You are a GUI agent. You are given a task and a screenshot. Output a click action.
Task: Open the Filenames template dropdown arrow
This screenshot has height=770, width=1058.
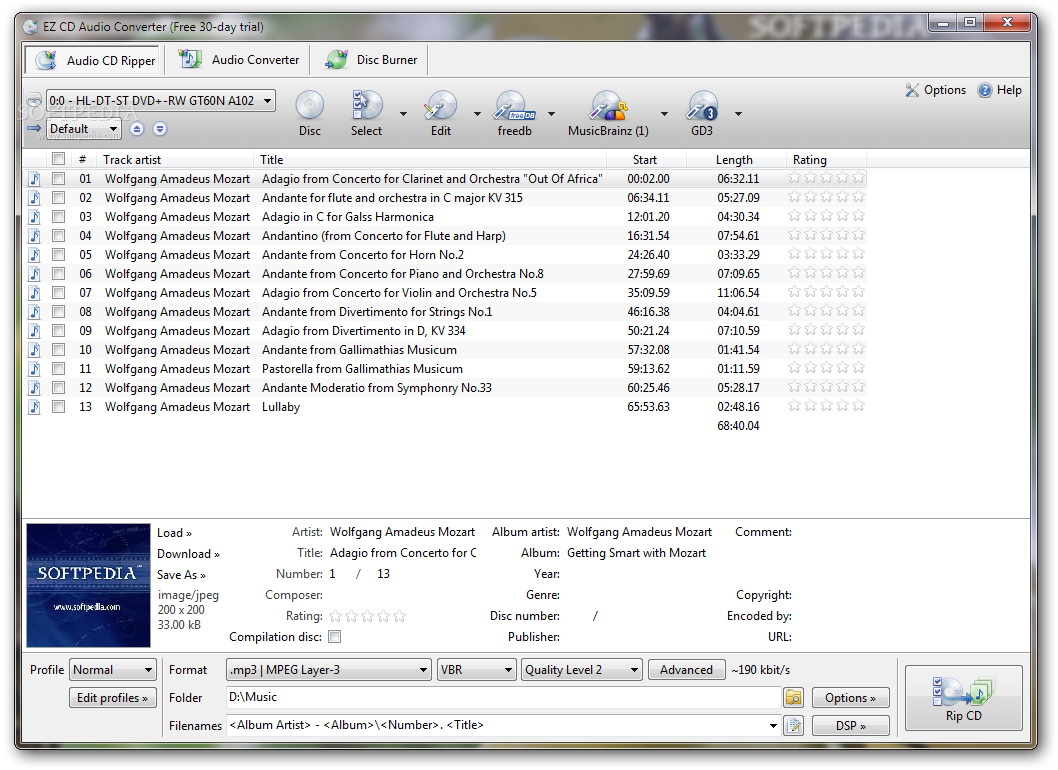[773, 725]
